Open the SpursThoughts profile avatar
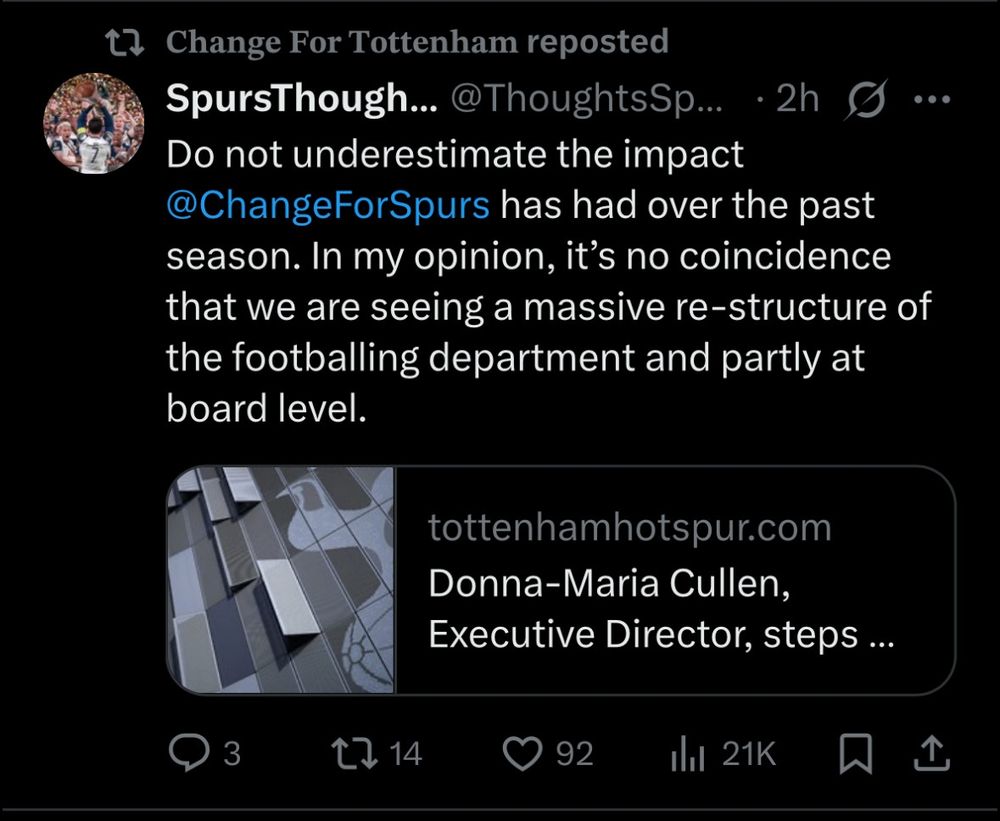 tap(94, 124)
